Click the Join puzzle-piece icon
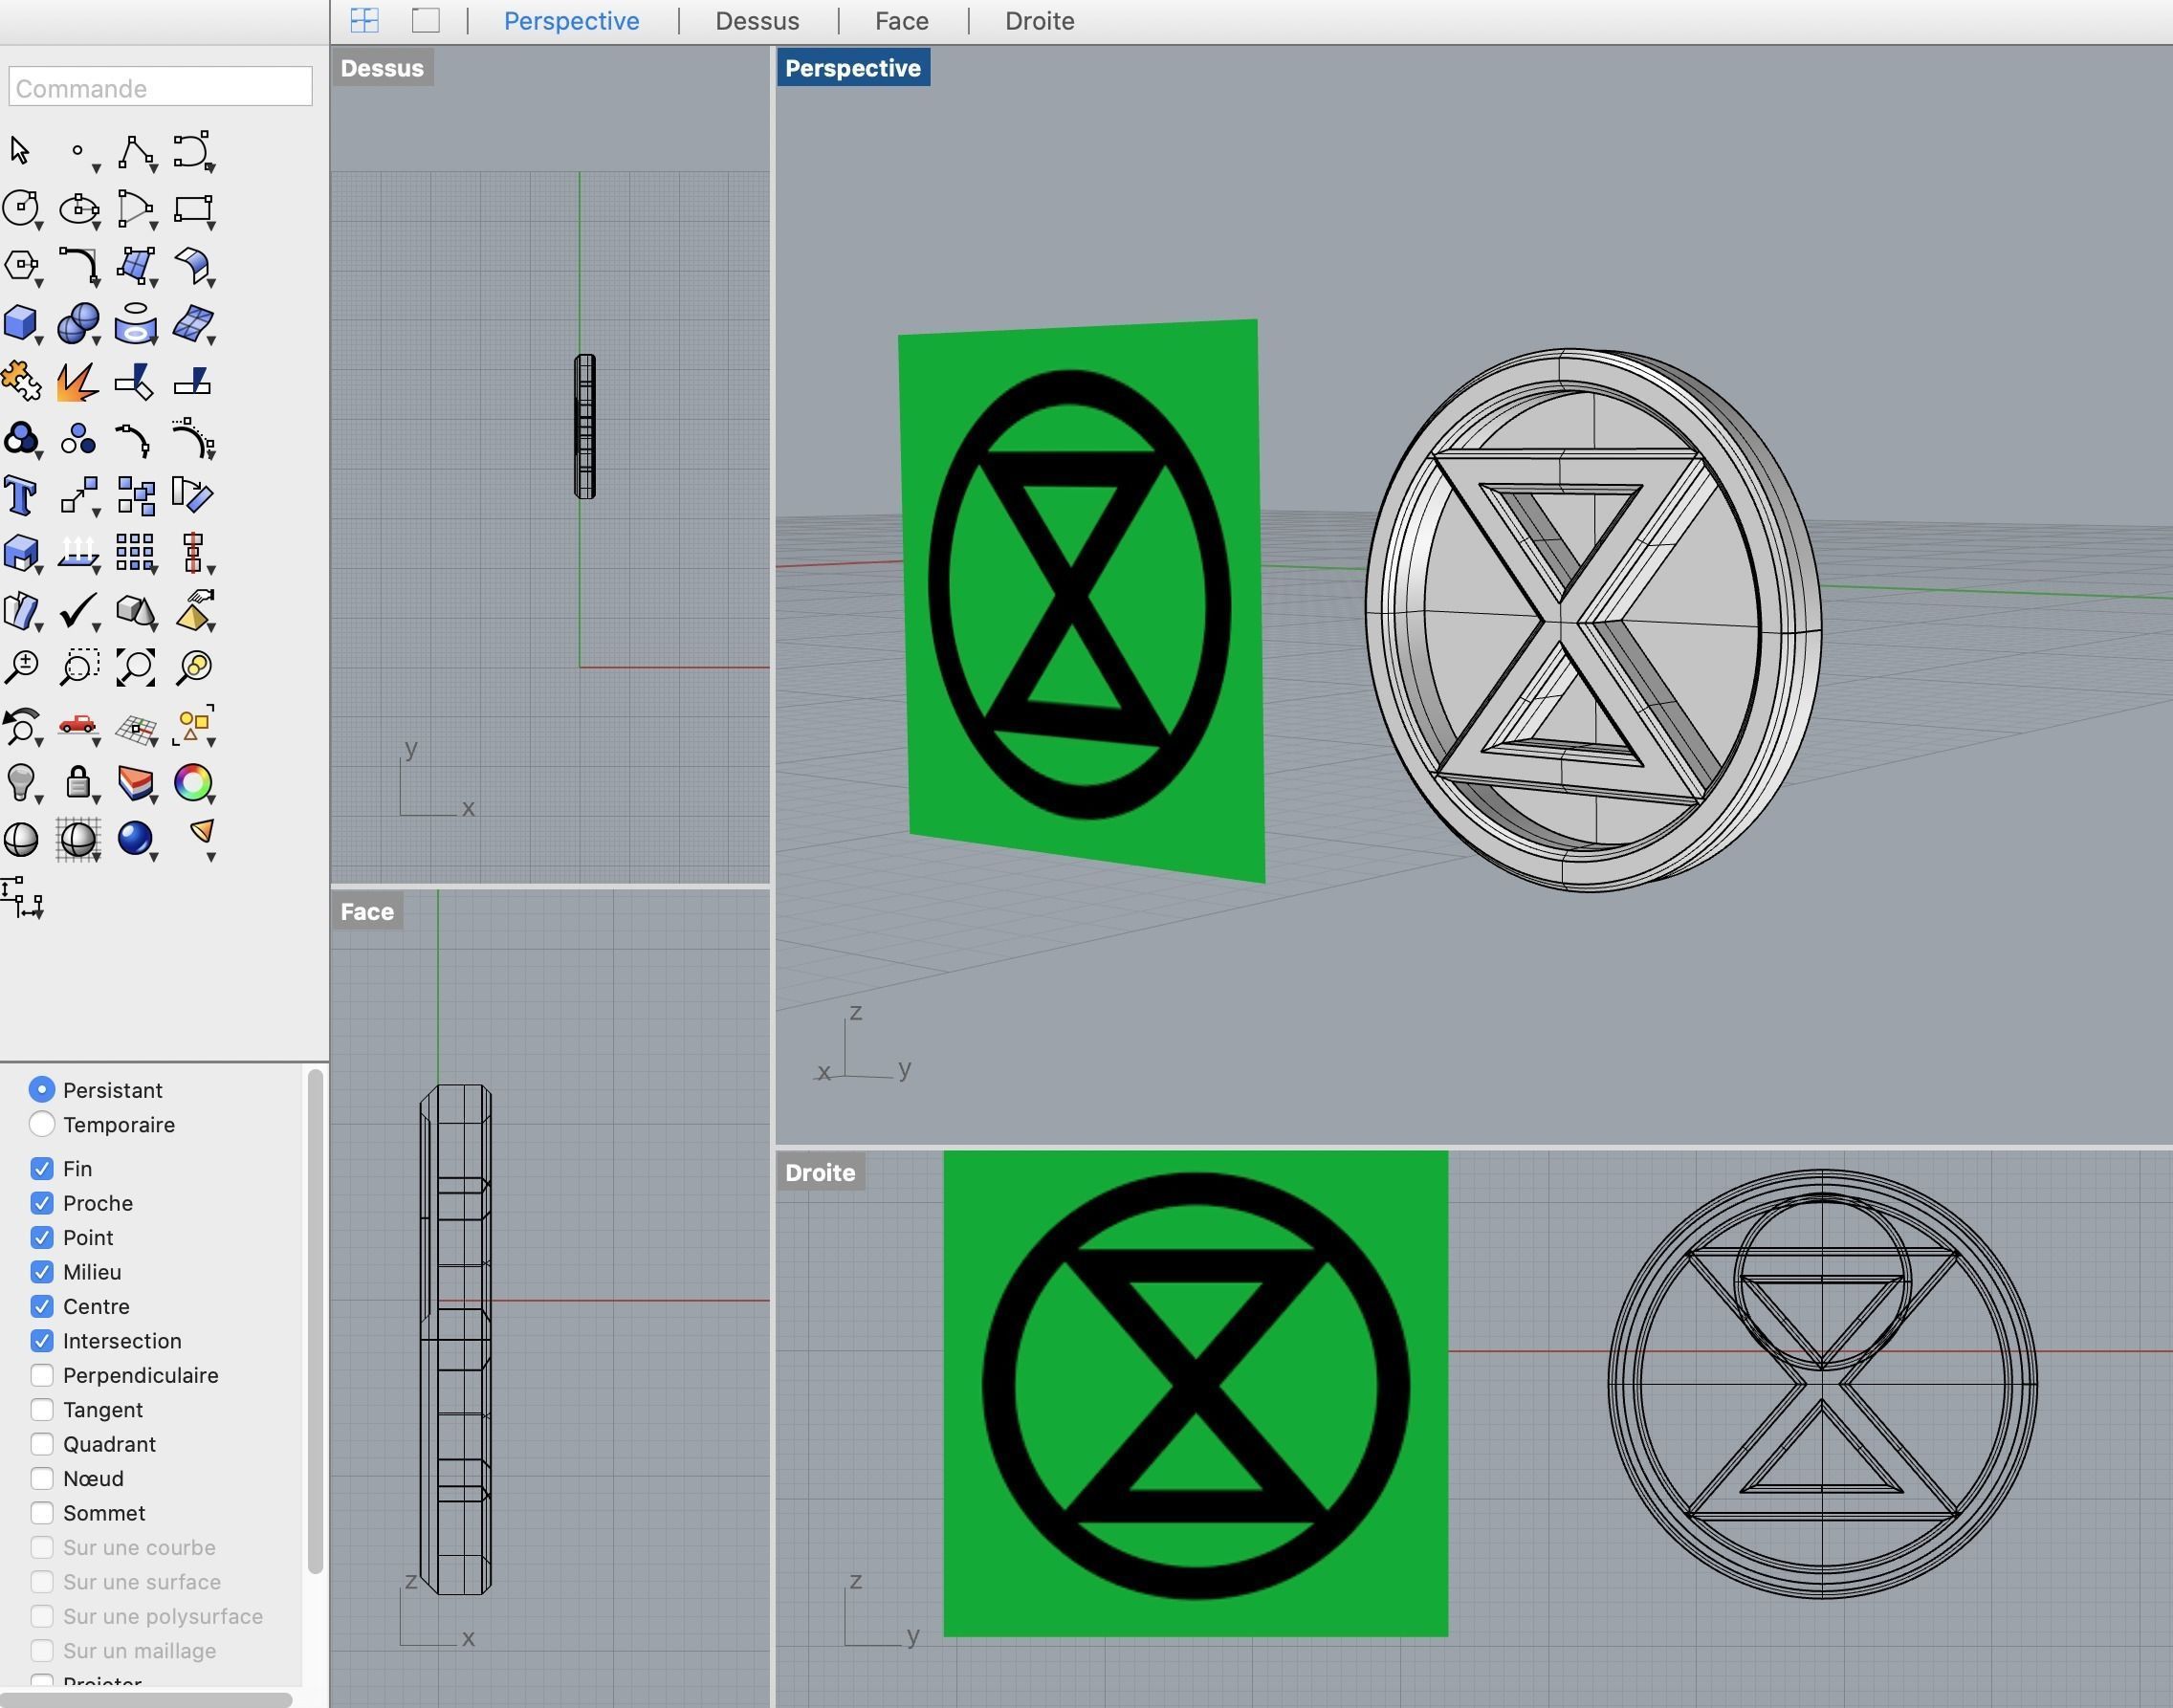The width and height of the screenshot is (2173, 1708). click(x=22, y=381)
